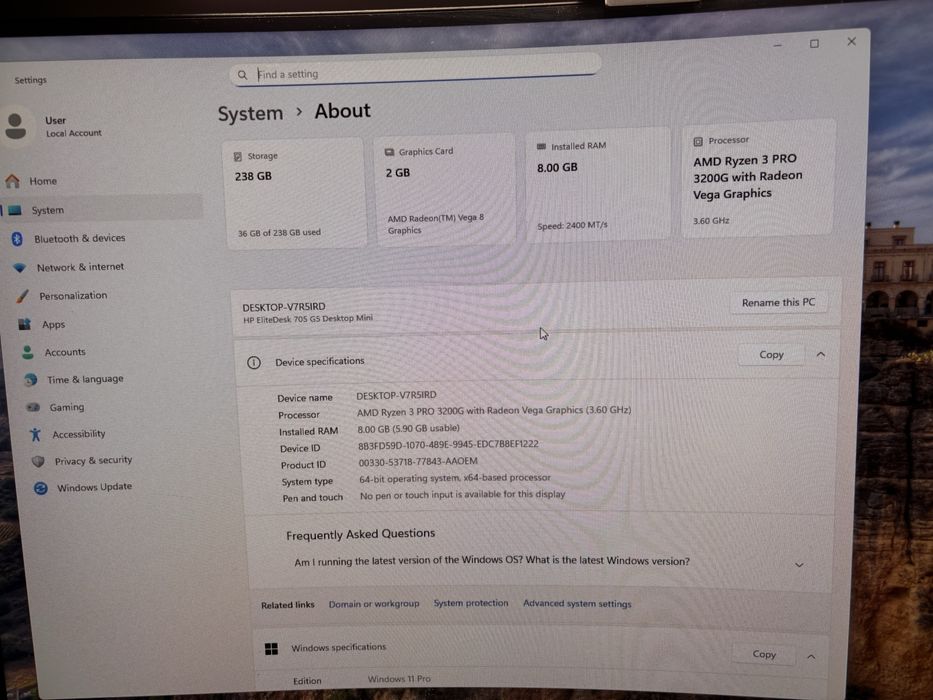Click the Rename this PC button
The width and height of the screenshot is (933, 700).
click(x=778, y=302)
